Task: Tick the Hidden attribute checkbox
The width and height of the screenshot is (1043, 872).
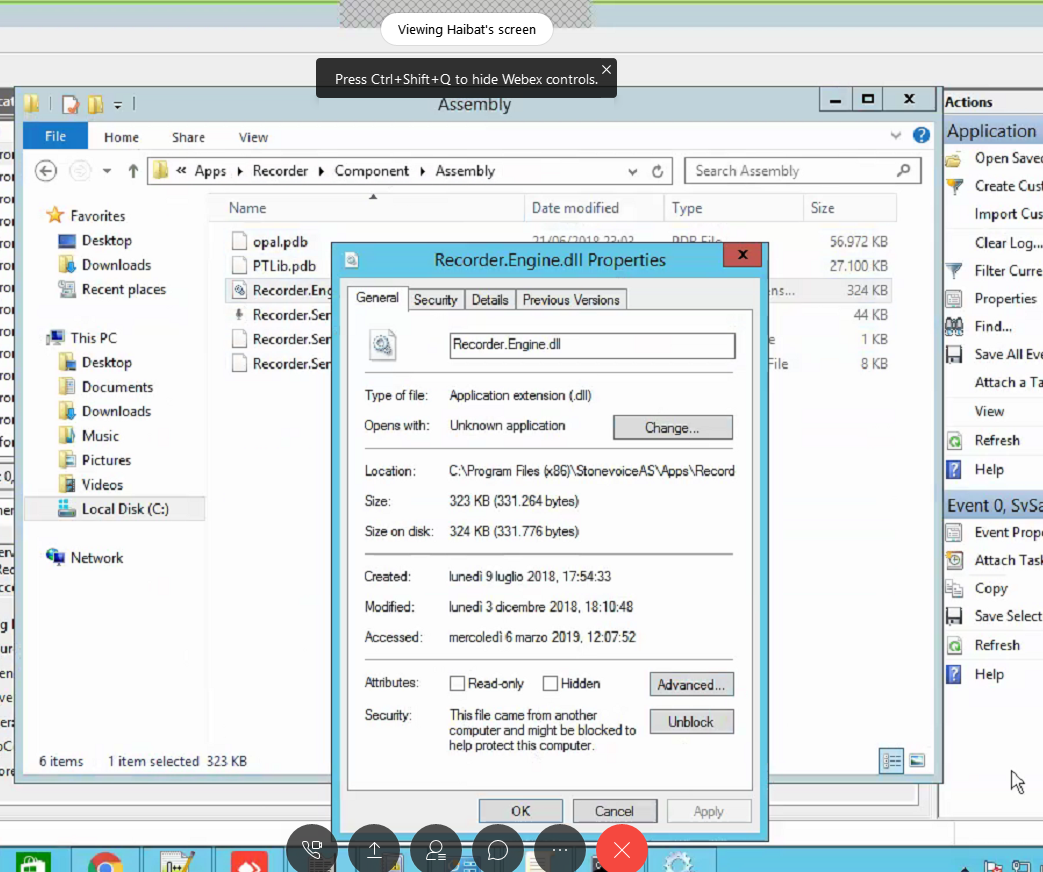Action: (x=550, y=684)
